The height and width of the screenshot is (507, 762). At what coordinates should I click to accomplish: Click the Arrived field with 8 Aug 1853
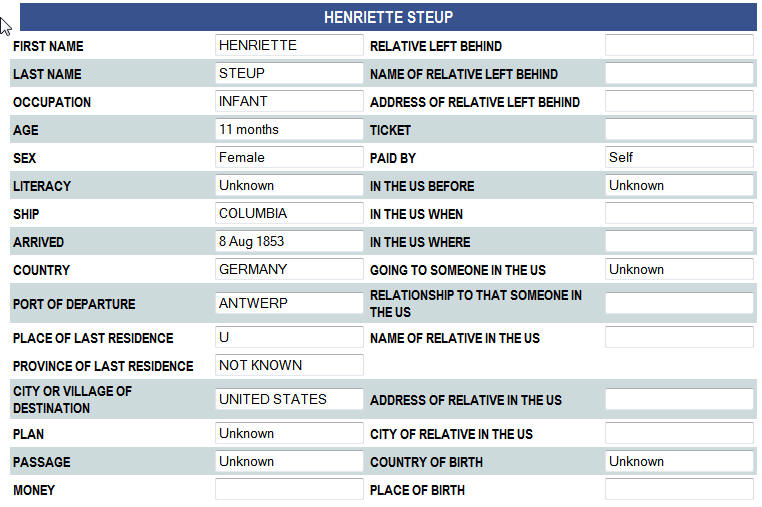pos(289,242)
